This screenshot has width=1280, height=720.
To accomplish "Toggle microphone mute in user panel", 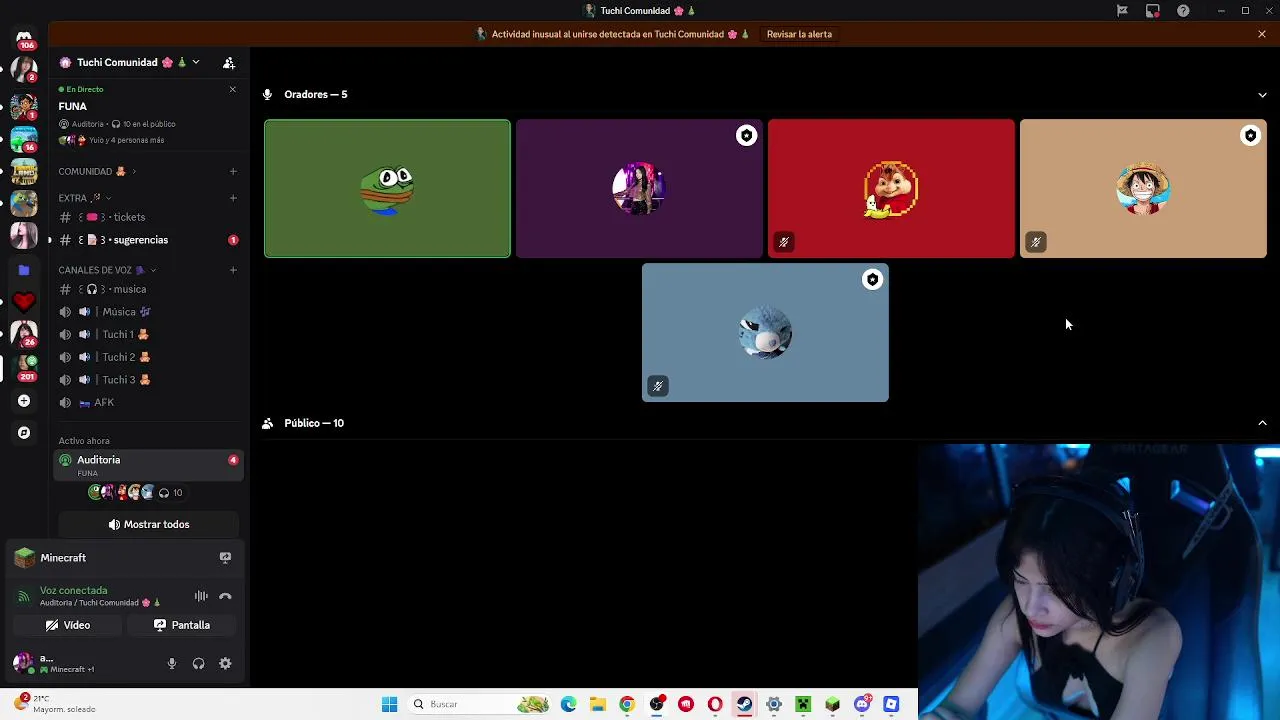I will [x=172, y=663].
